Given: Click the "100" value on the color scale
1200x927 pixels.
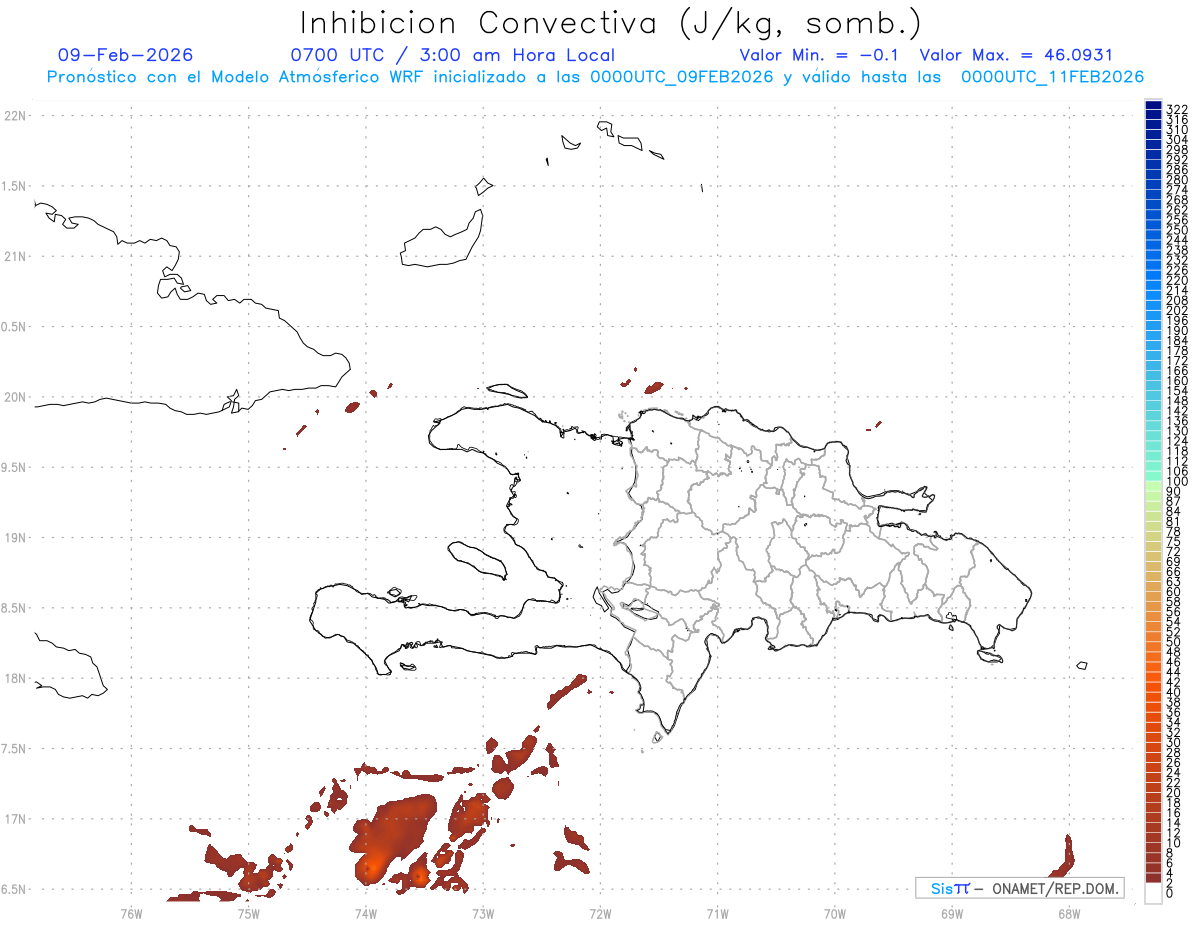Looking at the screenshot, I should coord(1177,481).
